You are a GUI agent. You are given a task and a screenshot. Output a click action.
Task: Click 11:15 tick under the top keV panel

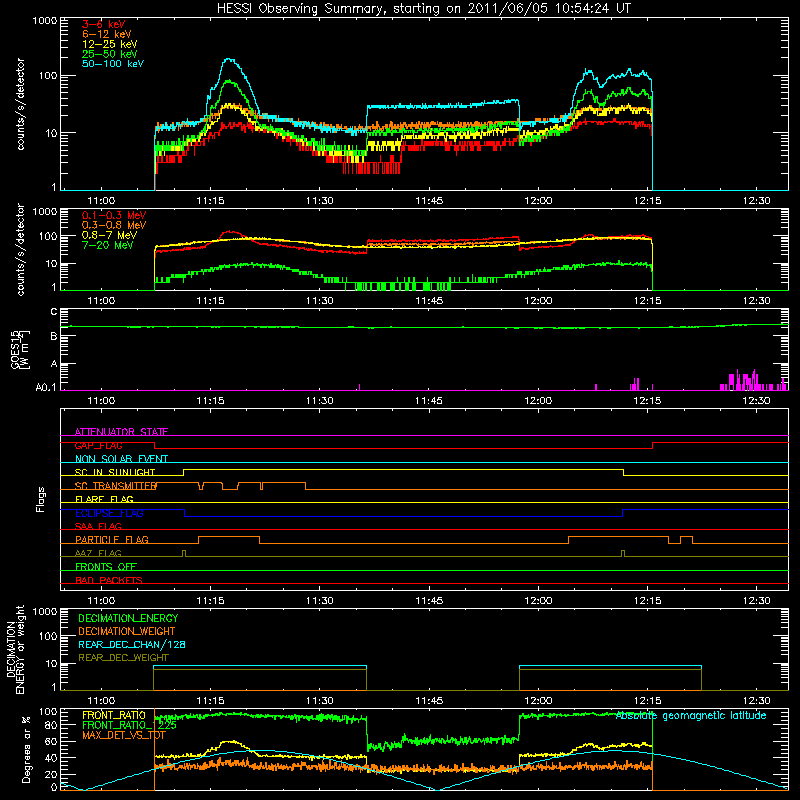pos(210,201)
